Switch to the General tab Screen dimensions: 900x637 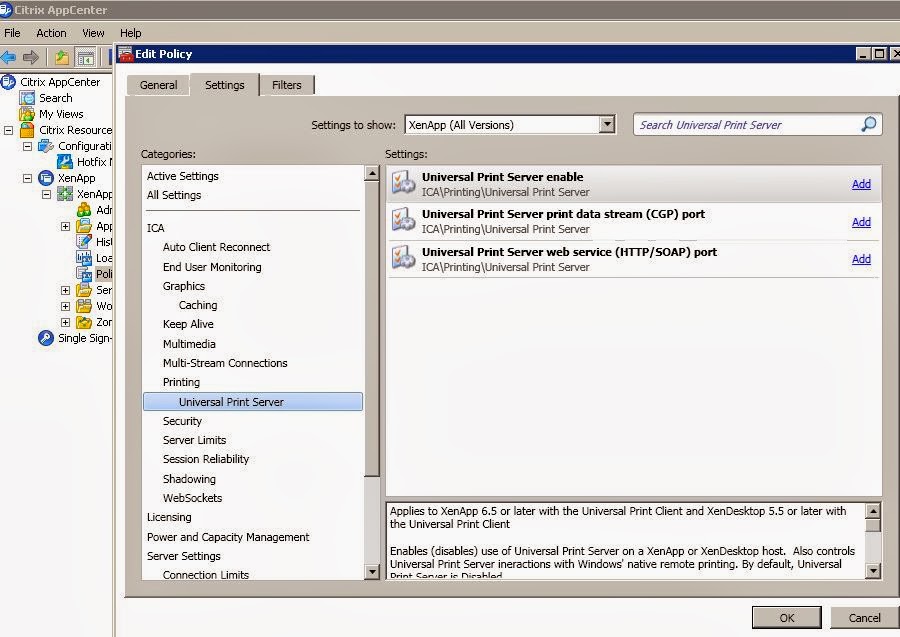158,85
